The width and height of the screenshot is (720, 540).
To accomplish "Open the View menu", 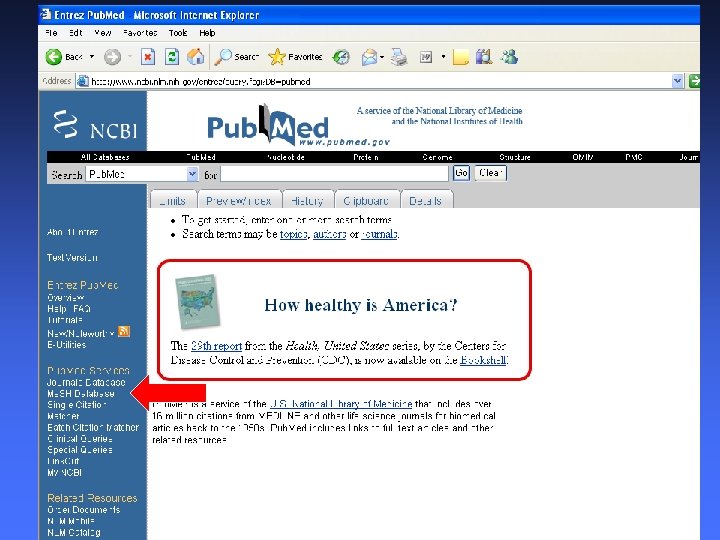I will point(102,33).
